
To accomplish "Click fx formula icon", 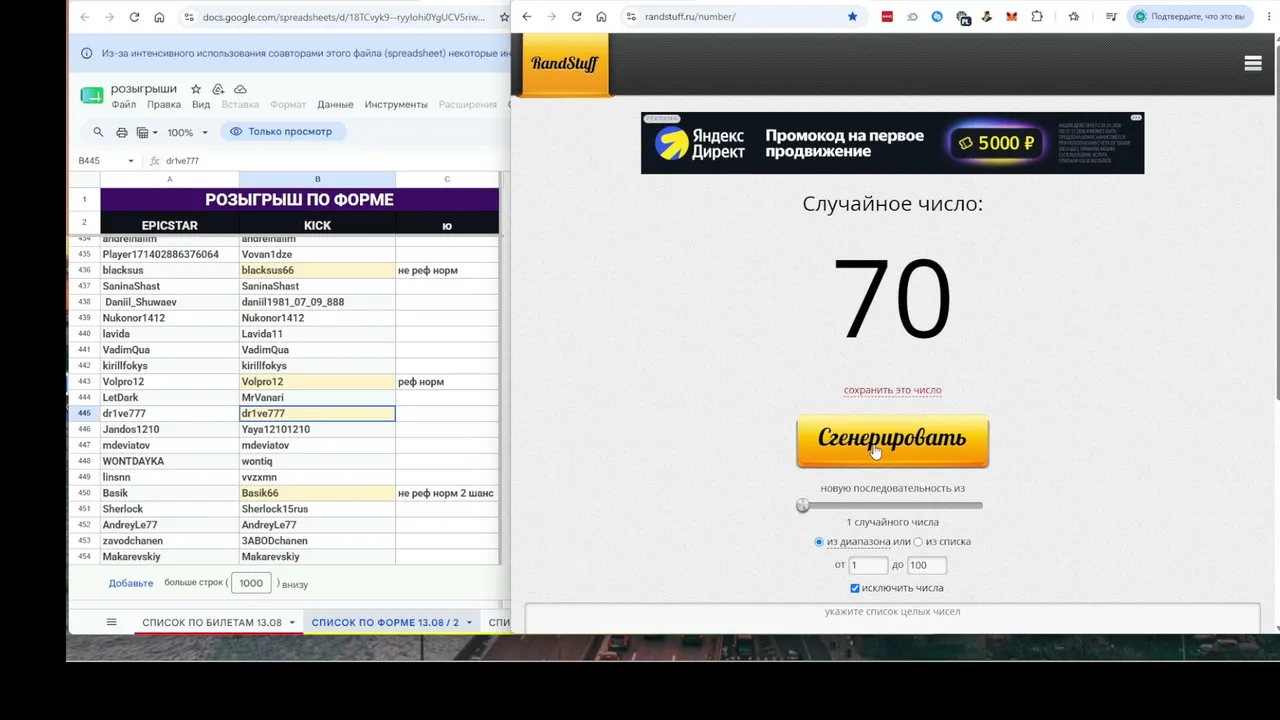I will [x=155, y=161].
